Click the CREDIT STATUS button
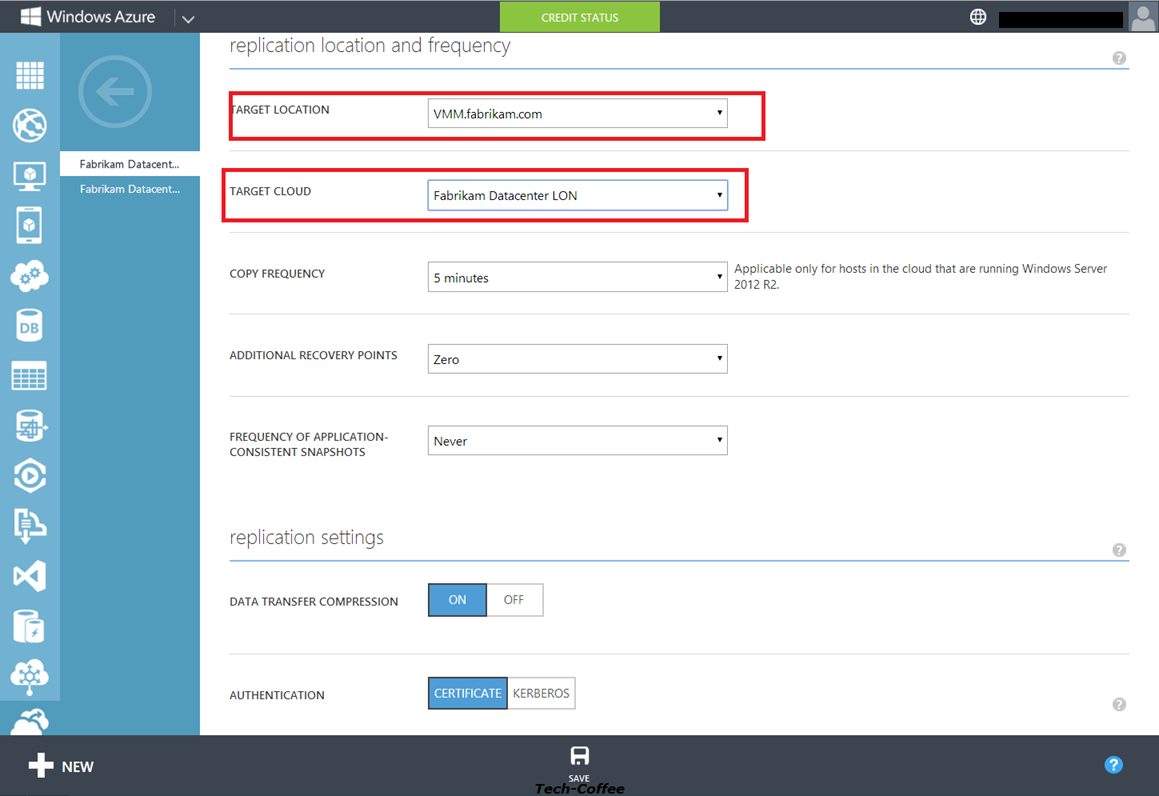The height and width of the screenshot is (796, 1159). pyautogui.click(x=580, y=17)
